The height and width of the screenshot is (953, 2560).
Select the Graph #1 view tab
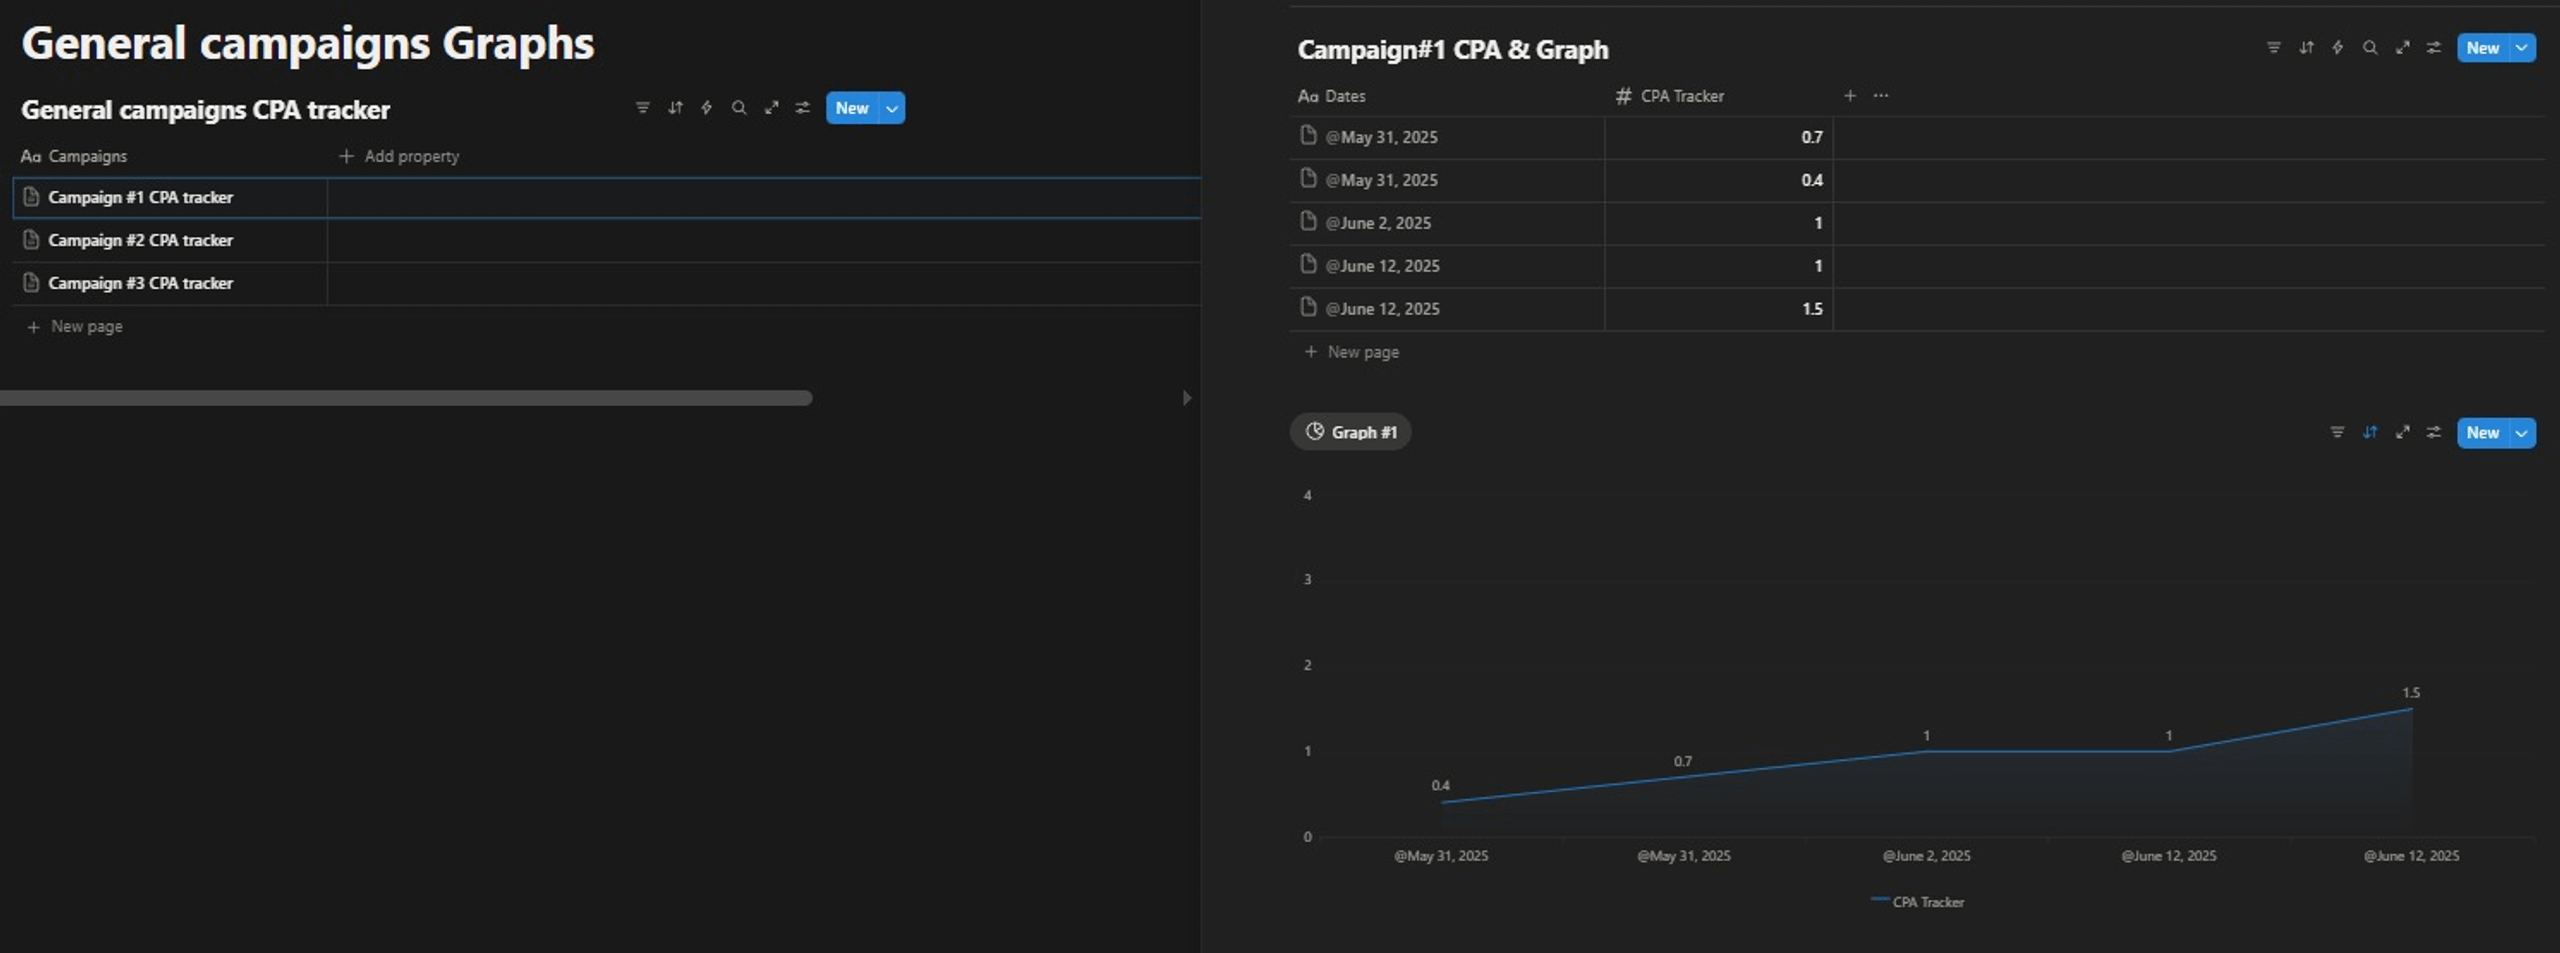1351,432
